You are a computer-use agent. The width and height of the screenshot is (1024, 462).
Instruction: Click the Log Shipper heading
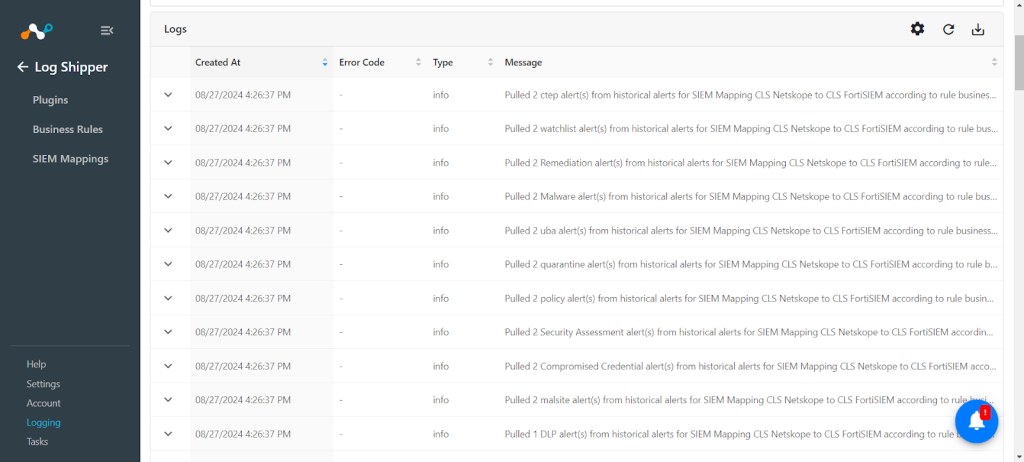[x=71, y=67]
